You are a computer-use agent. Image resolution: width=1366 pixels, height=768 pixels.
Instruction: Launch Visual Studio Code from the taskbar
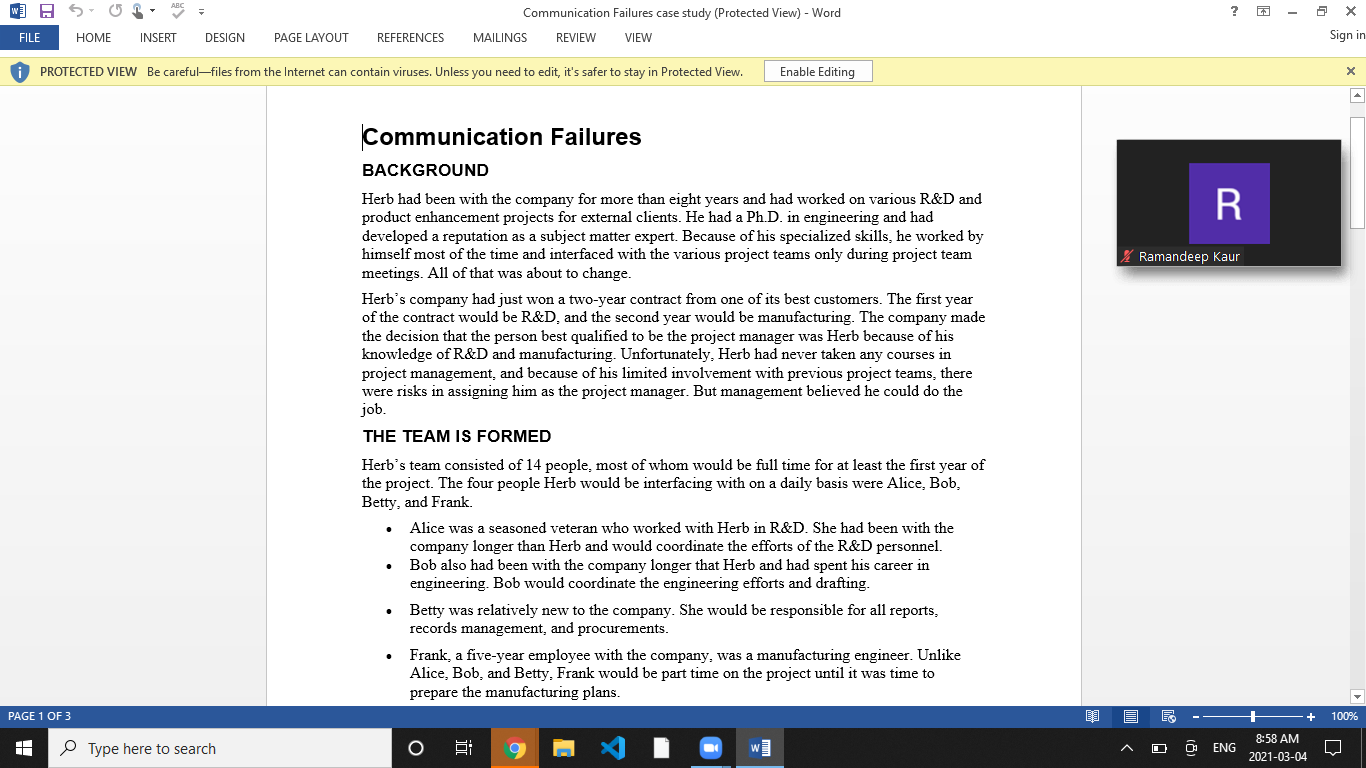612,747
